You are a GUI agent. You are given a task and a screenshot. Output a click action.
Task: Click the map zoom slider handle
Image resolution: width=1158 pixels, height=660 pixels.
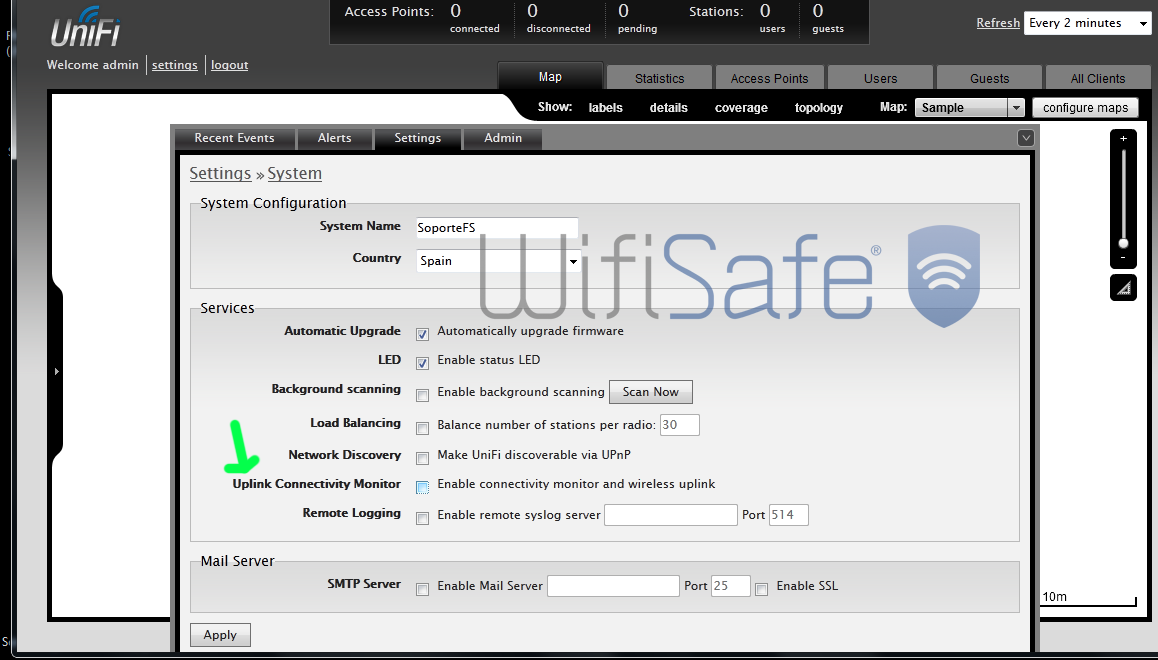pos(1123,243)
